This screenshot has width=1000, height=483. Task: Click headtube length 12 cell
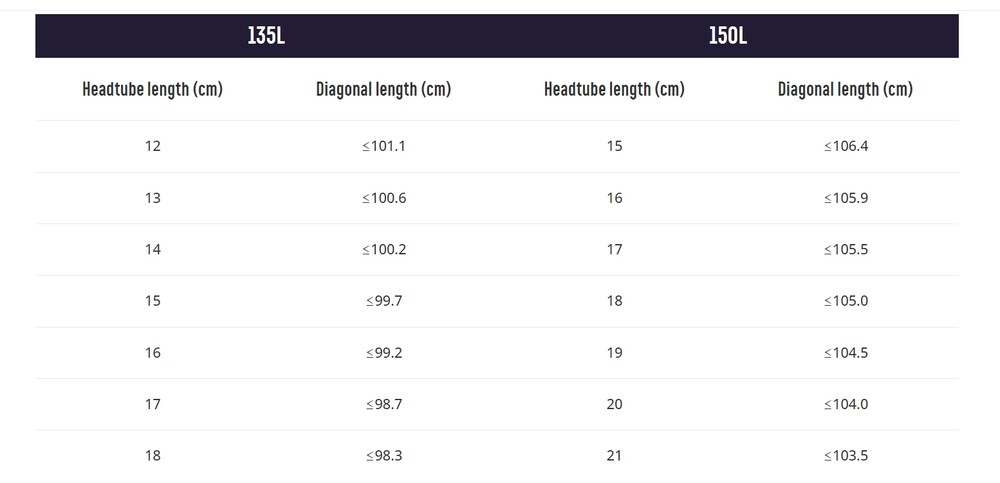(152, 146)
